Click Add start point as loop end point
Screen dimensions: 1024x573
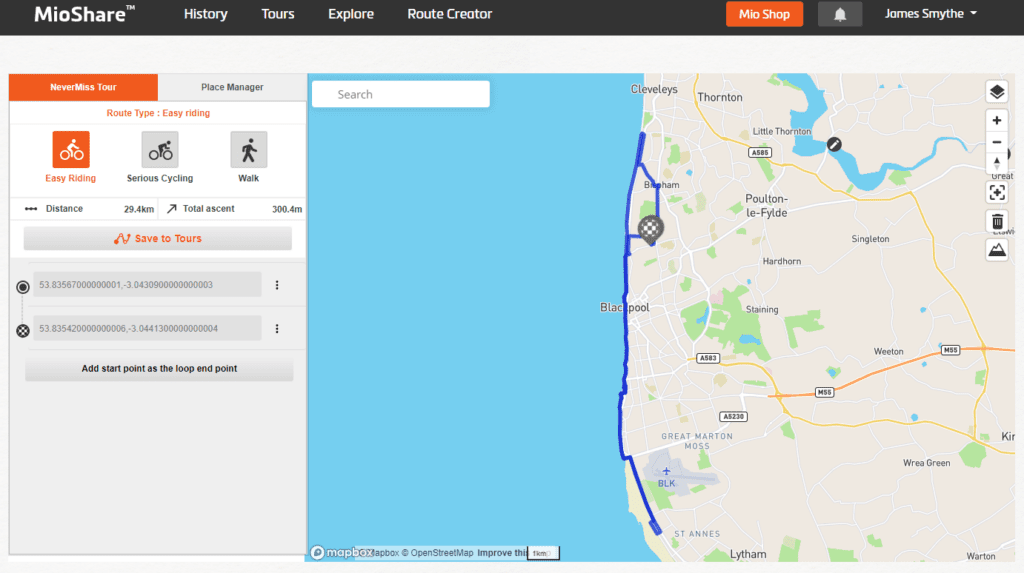(x=159, y=369)
